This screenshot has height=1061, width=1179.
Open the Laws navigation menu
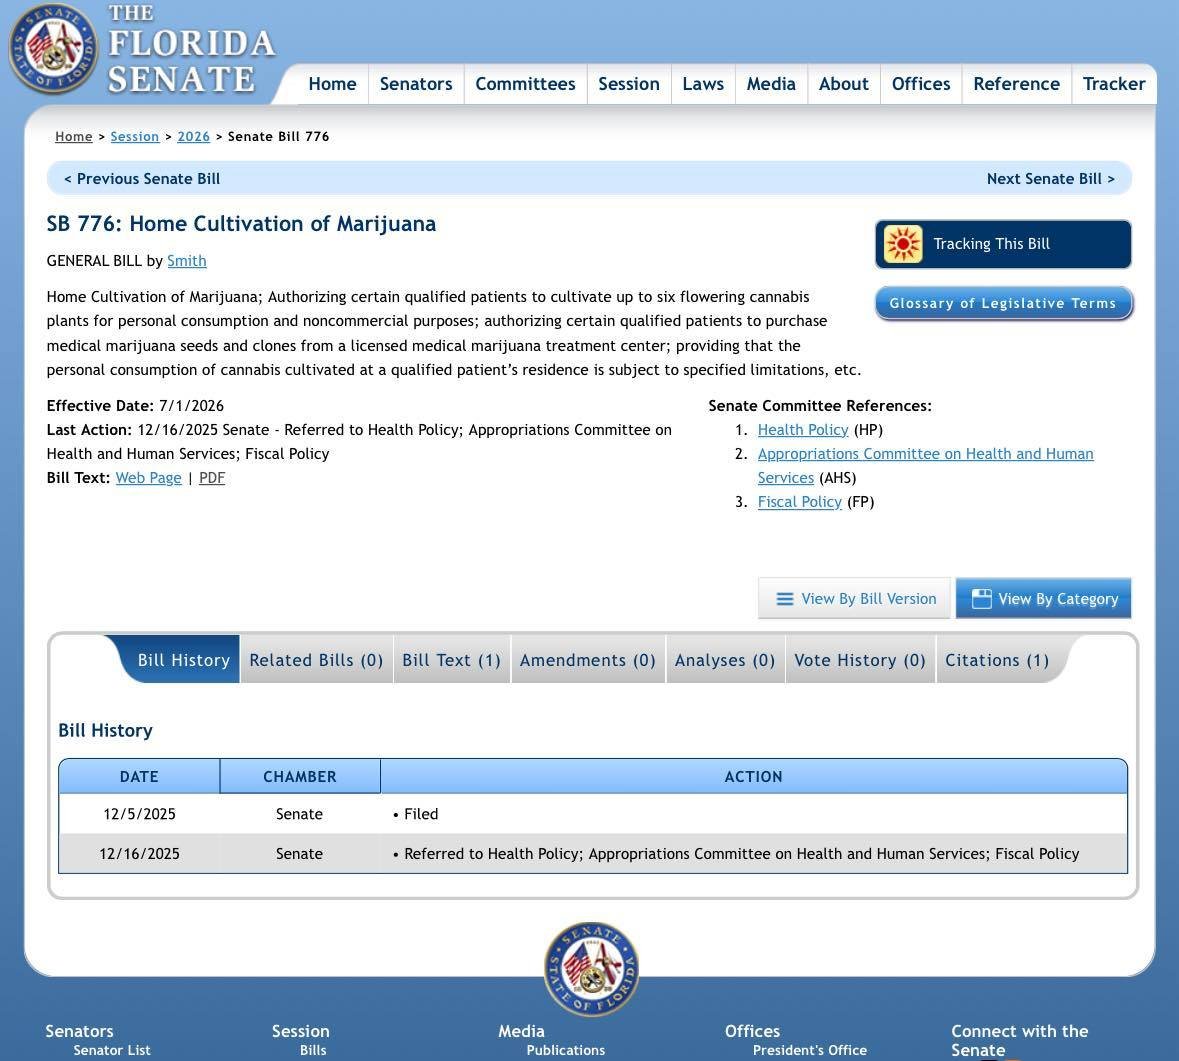point(703,84)
